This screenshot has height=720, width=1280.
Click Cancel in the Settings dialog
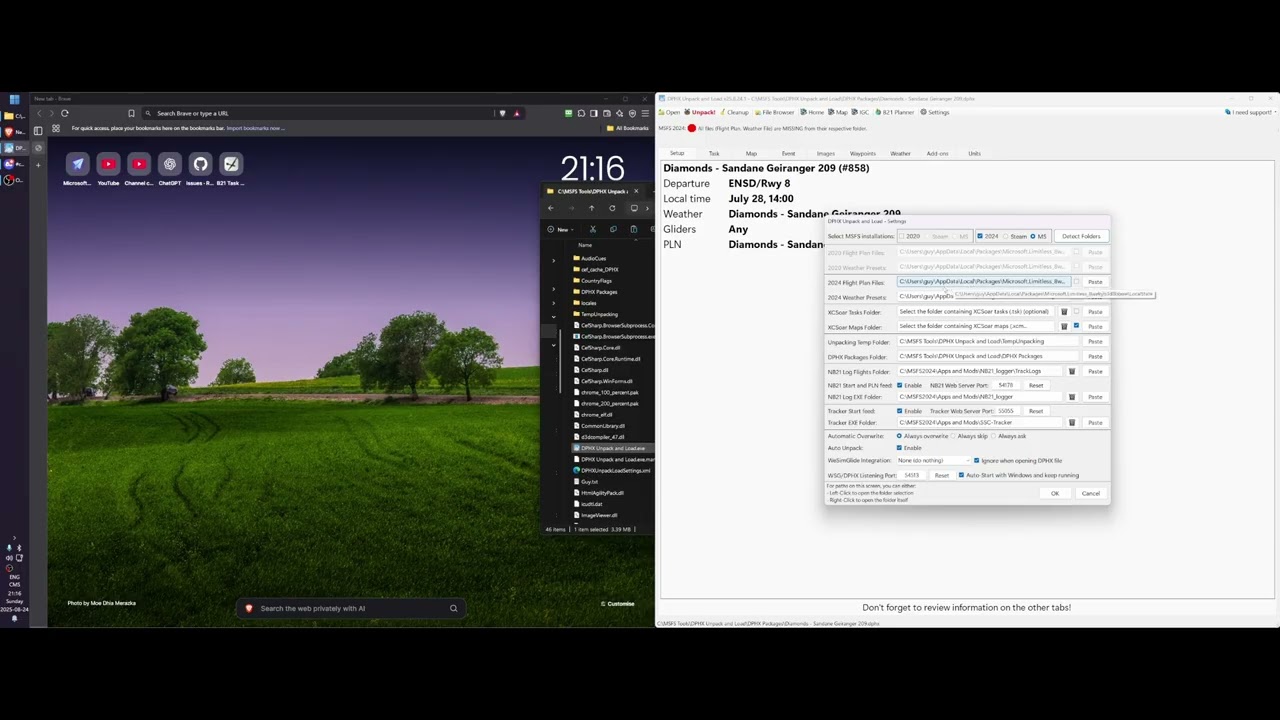click(1091, 493)
